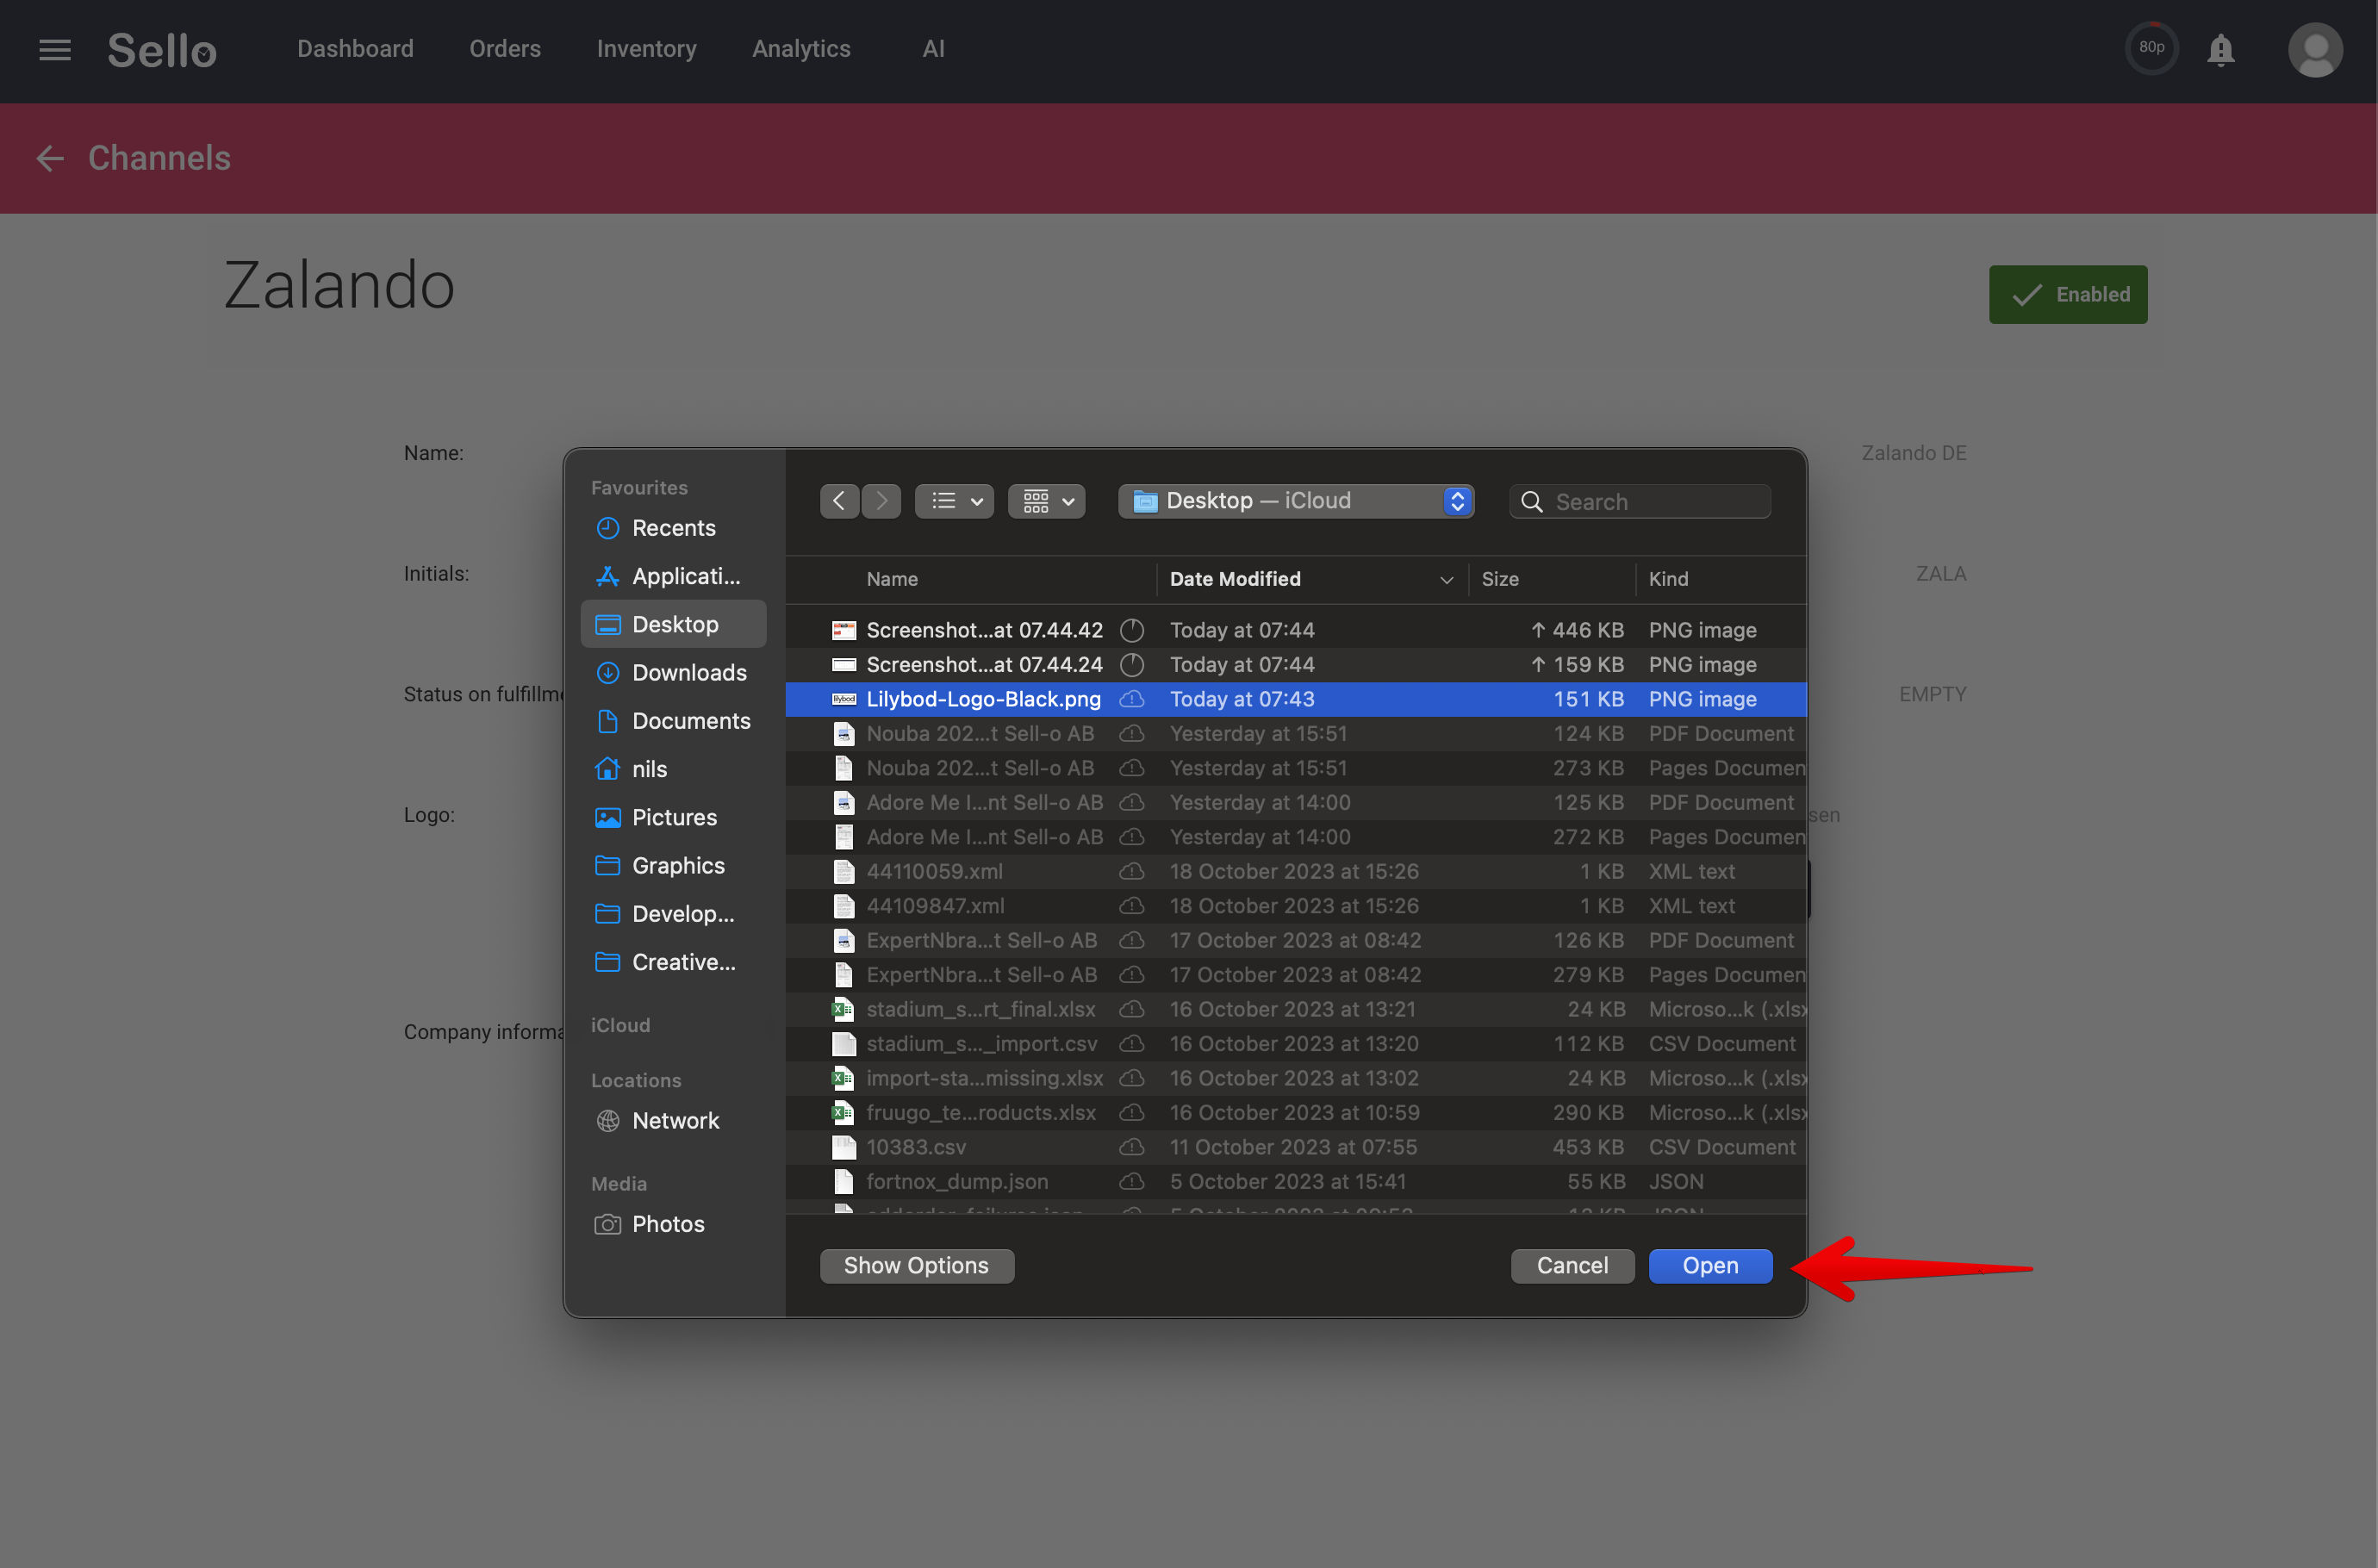The height and width of the screenshot is (1568, 2378).
Task: Click the Search field in file dialog
Action: pyautogui.click(x=1640, y=501)
